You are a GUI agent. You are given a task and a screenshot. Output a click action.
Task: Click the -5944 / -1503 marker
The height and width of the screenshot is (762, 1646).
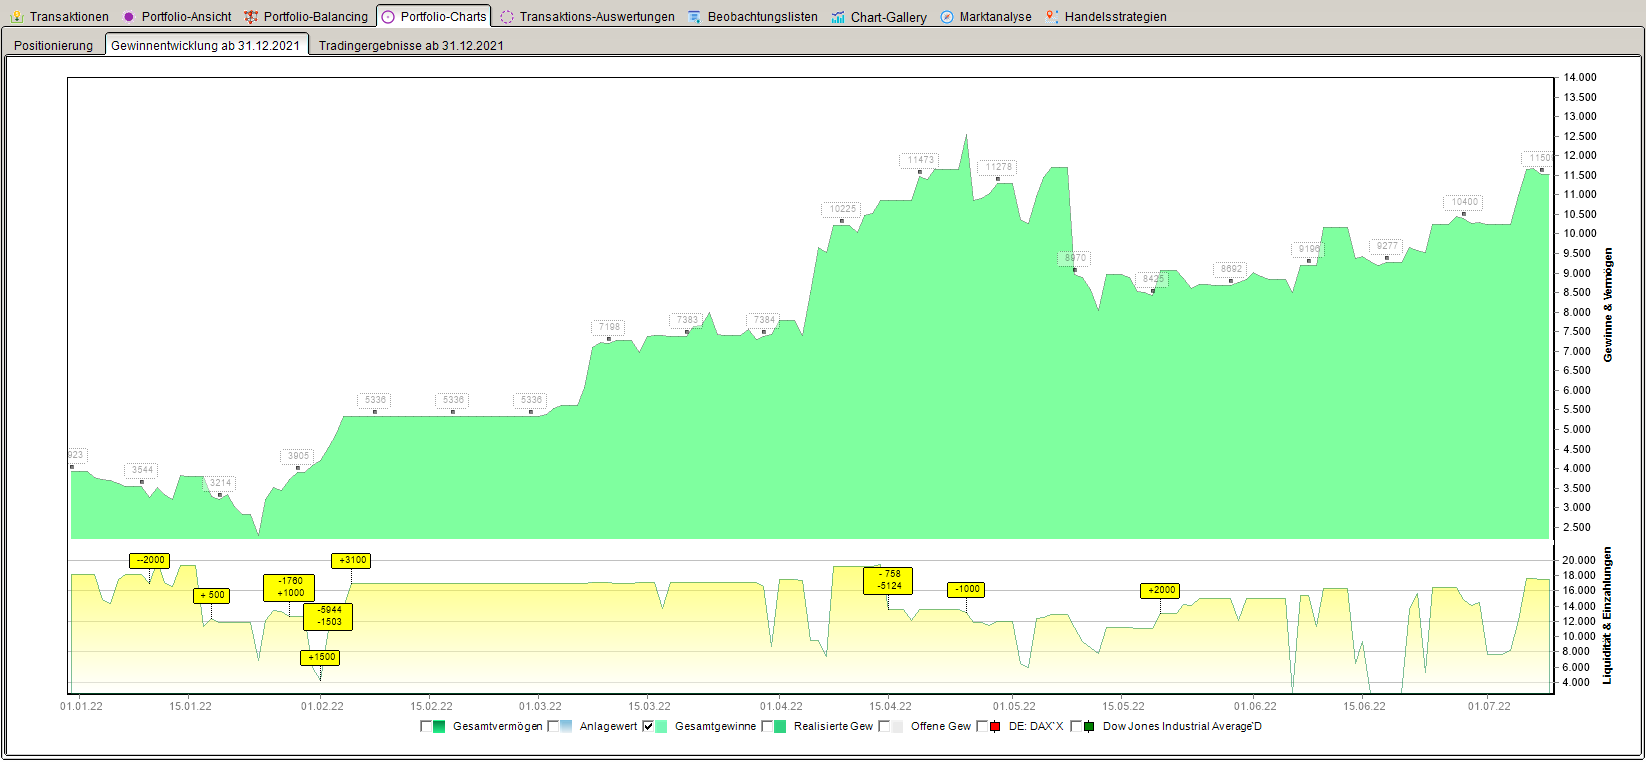tap(328, 616)
